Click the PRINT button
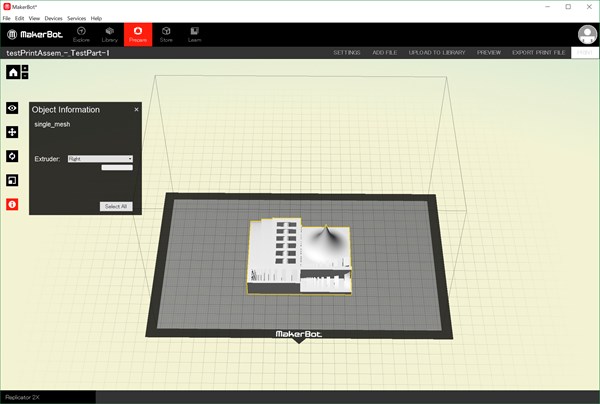Image resolution: width=600 pixels, height=404 pixels. (585, 52)
